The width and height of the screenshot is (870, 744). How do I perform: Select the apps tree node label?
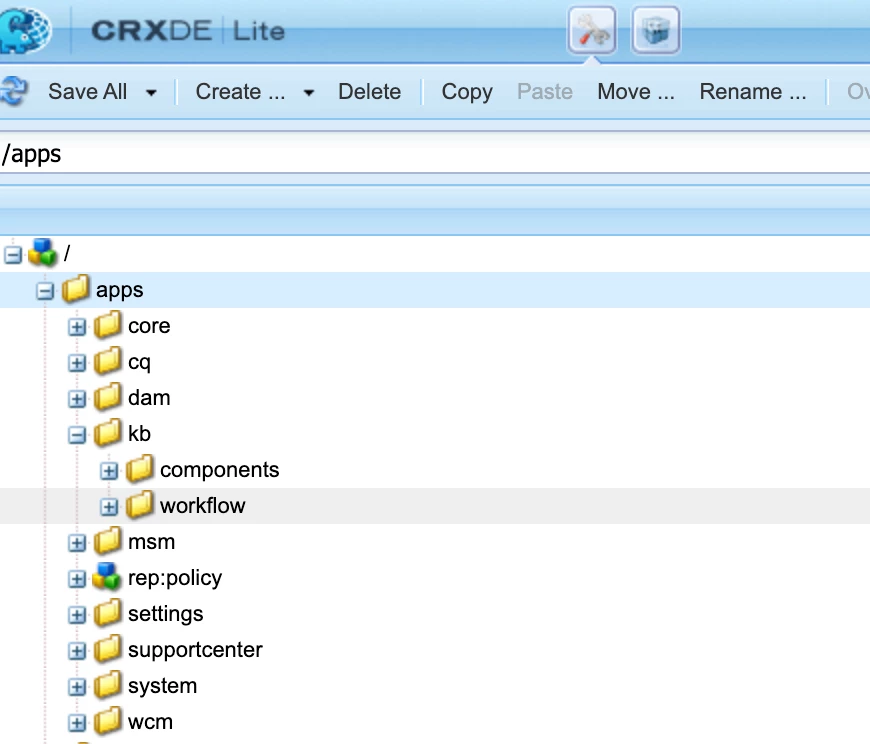point(119,290)
